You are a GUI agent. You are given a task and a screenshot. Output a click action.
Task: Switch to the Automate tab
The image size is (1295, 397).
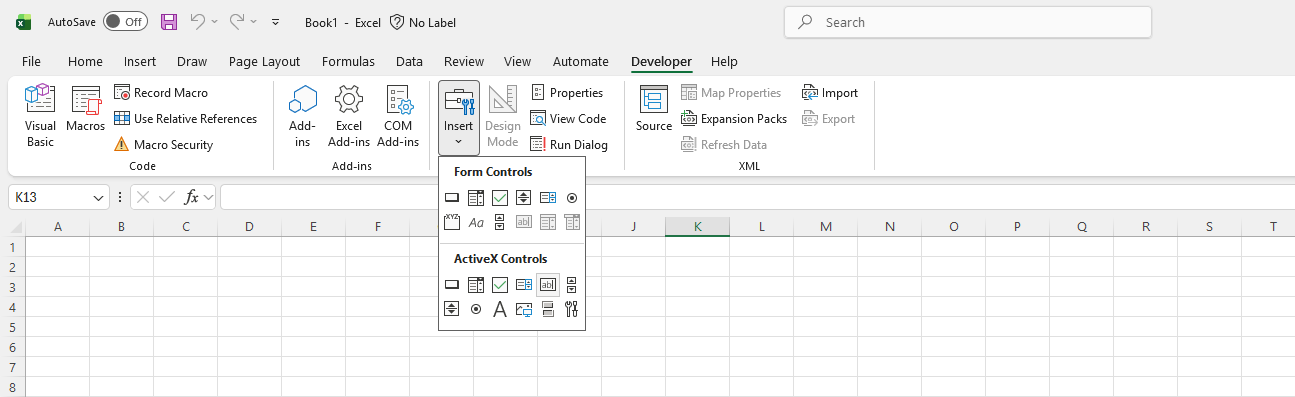point(580,61)
